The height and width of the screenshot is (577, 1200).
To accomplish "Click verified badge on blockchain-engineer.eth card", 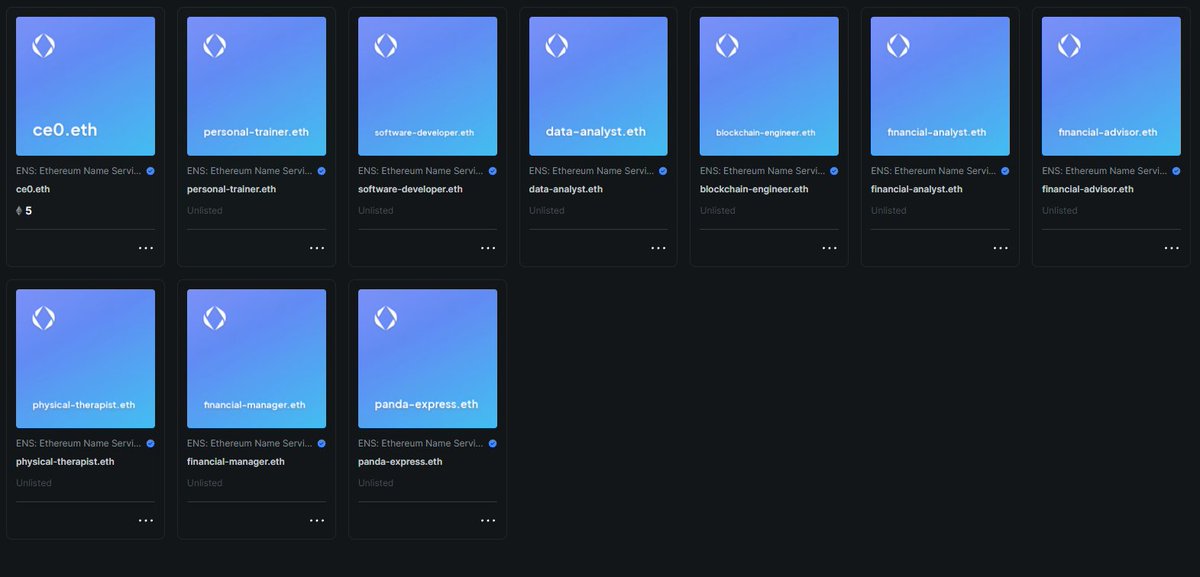I will coord(834,171).
